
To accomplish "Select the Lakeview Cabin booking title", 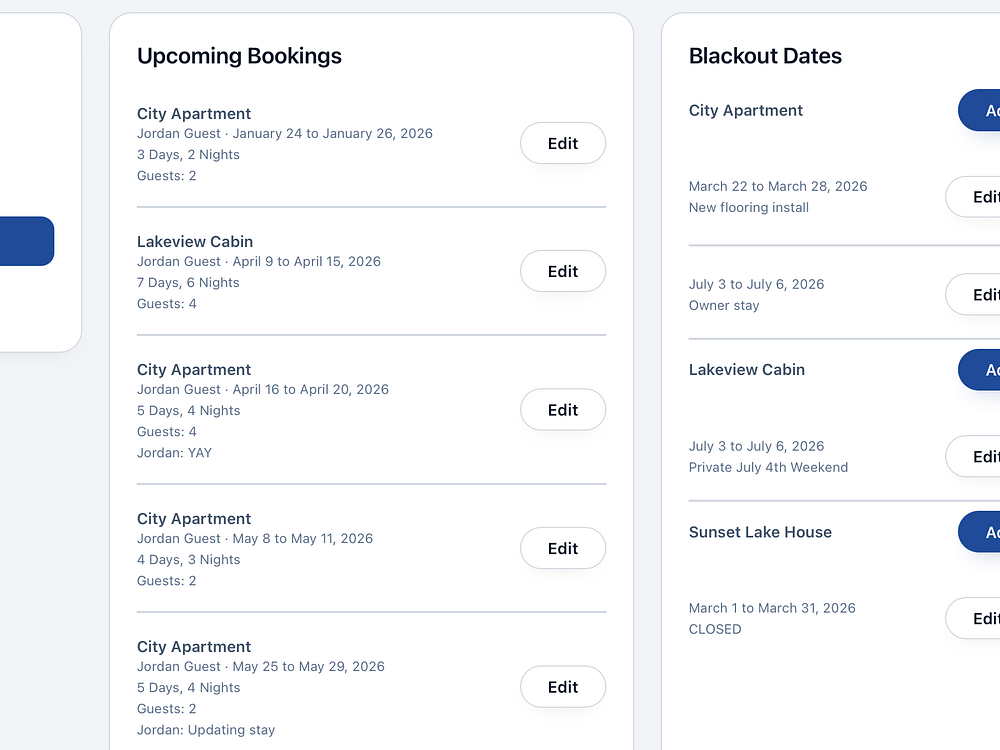I will click(195, 242).
